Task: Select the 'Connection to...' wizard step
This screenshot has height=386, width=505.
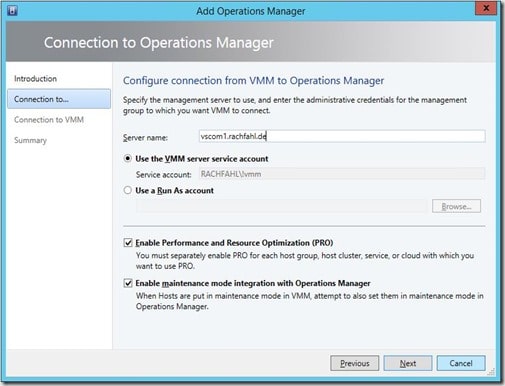Action: click(x=59, y=99)
